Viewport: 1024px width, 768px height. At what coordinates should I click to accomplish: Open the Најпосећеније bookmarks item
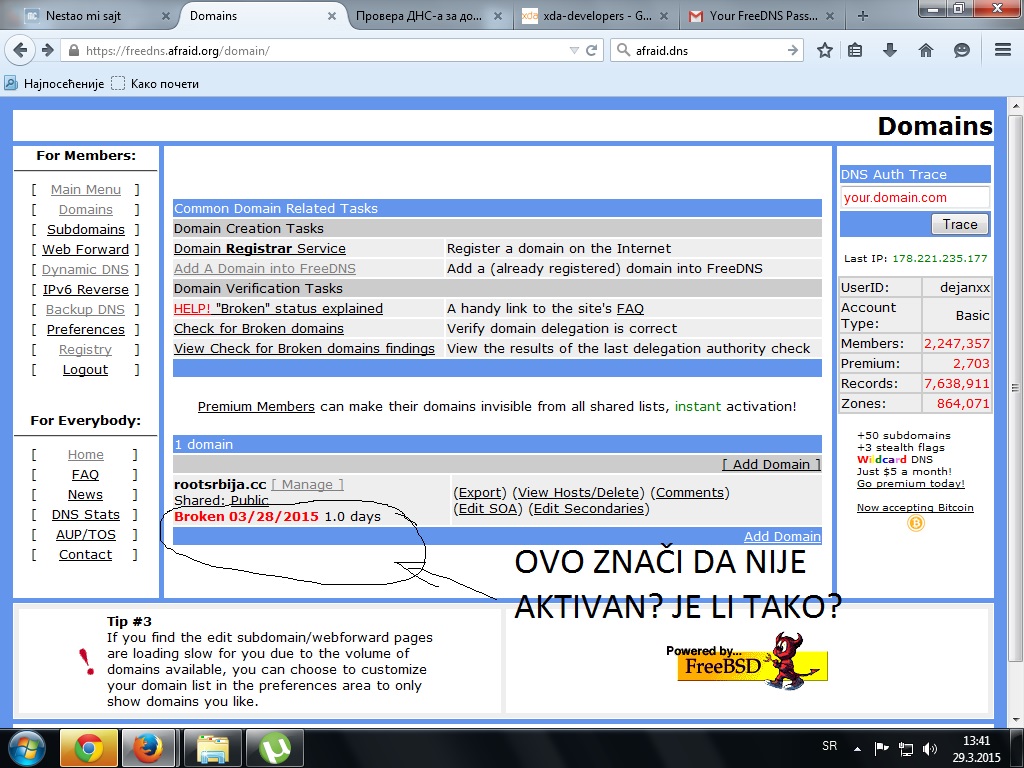(55, 84)
